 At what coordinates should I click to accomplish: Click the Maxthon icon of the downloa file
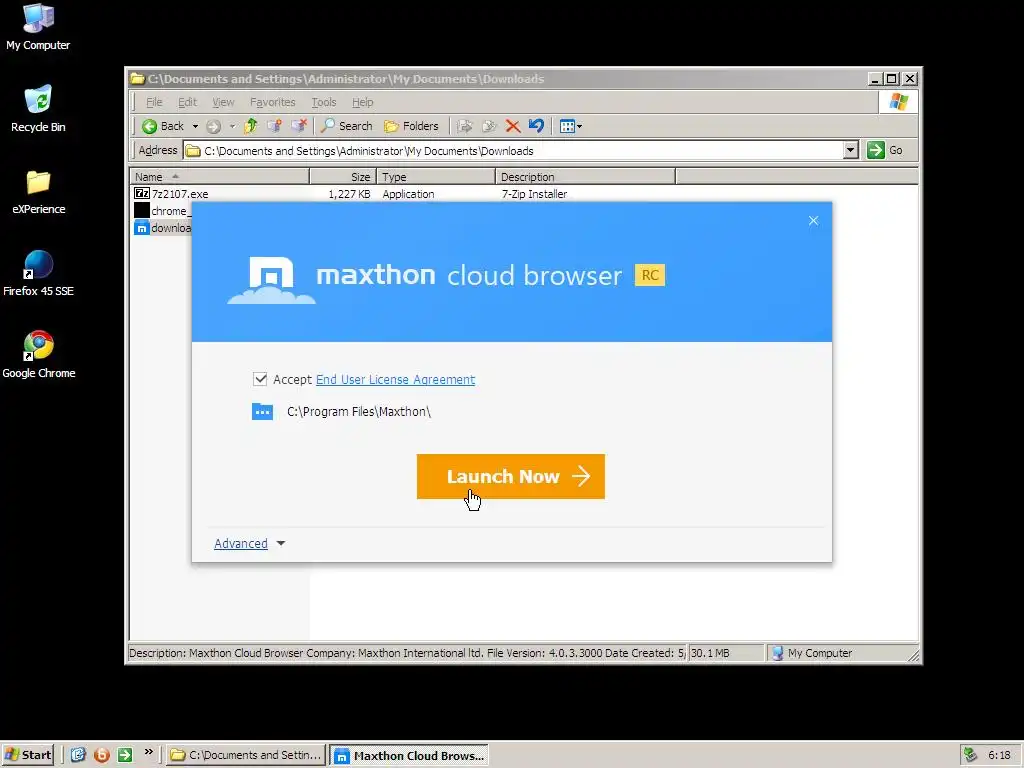[142, 228]
